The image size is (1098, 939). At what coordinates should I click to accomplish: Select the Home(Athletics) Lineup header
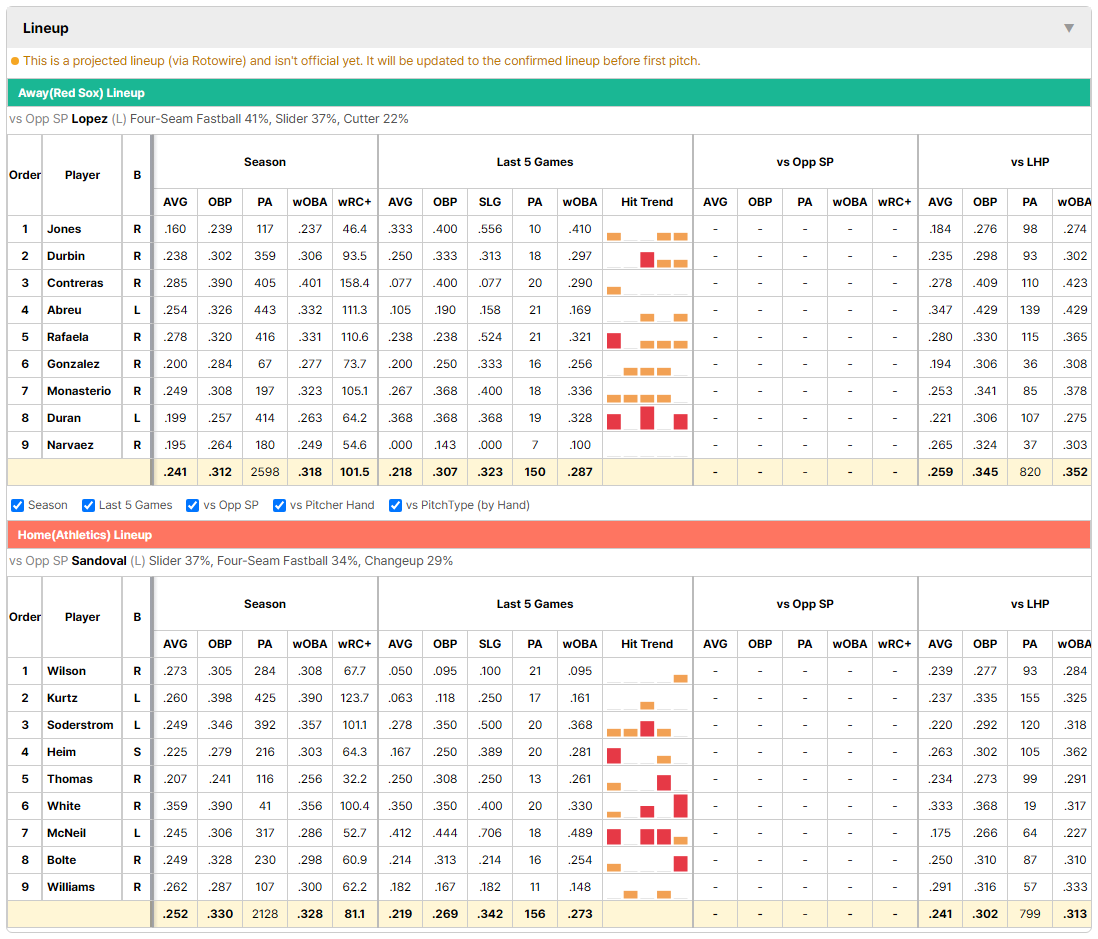click(x=549, y=535)
